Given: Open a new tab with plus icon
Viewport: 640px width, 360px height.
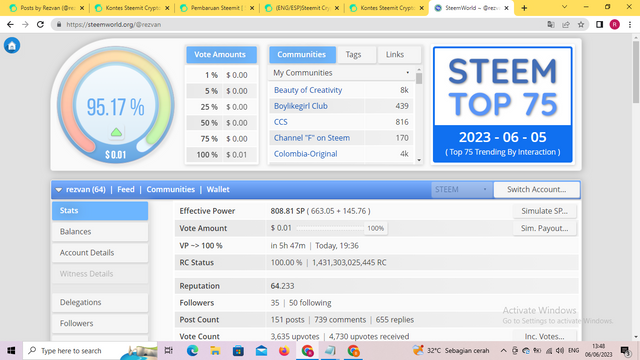Looking at the screenshot, I should tap(524, 8).
